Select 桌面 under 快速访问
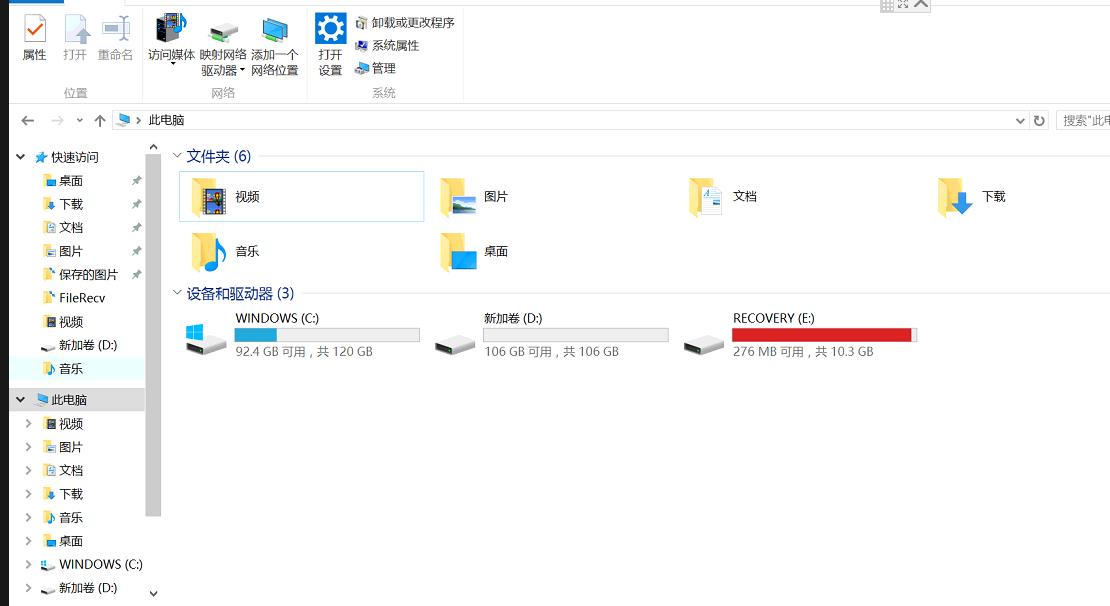The width and height of the screenshot is (1110, 606). coord(71,181)
